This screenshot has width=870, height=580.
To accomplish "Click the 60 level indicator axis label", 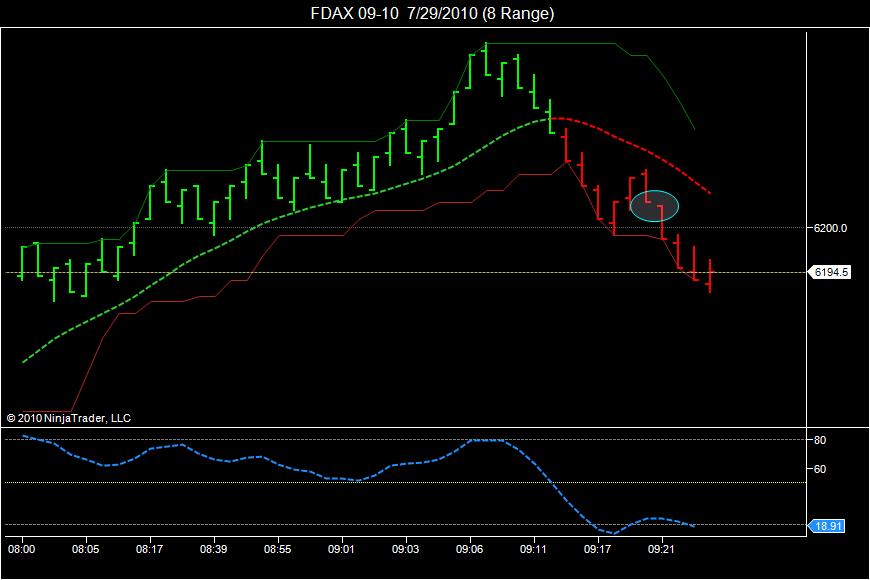I will click(820, 469).
